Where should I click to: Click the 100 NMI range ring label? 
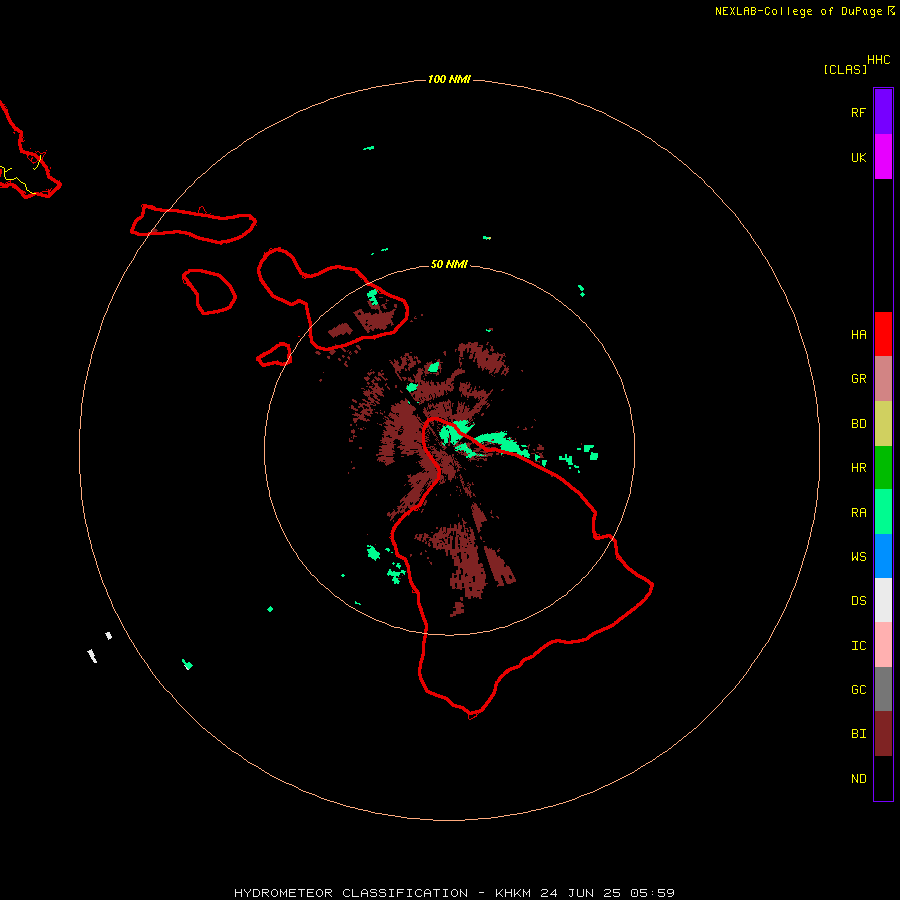click(x=449, y=79)
